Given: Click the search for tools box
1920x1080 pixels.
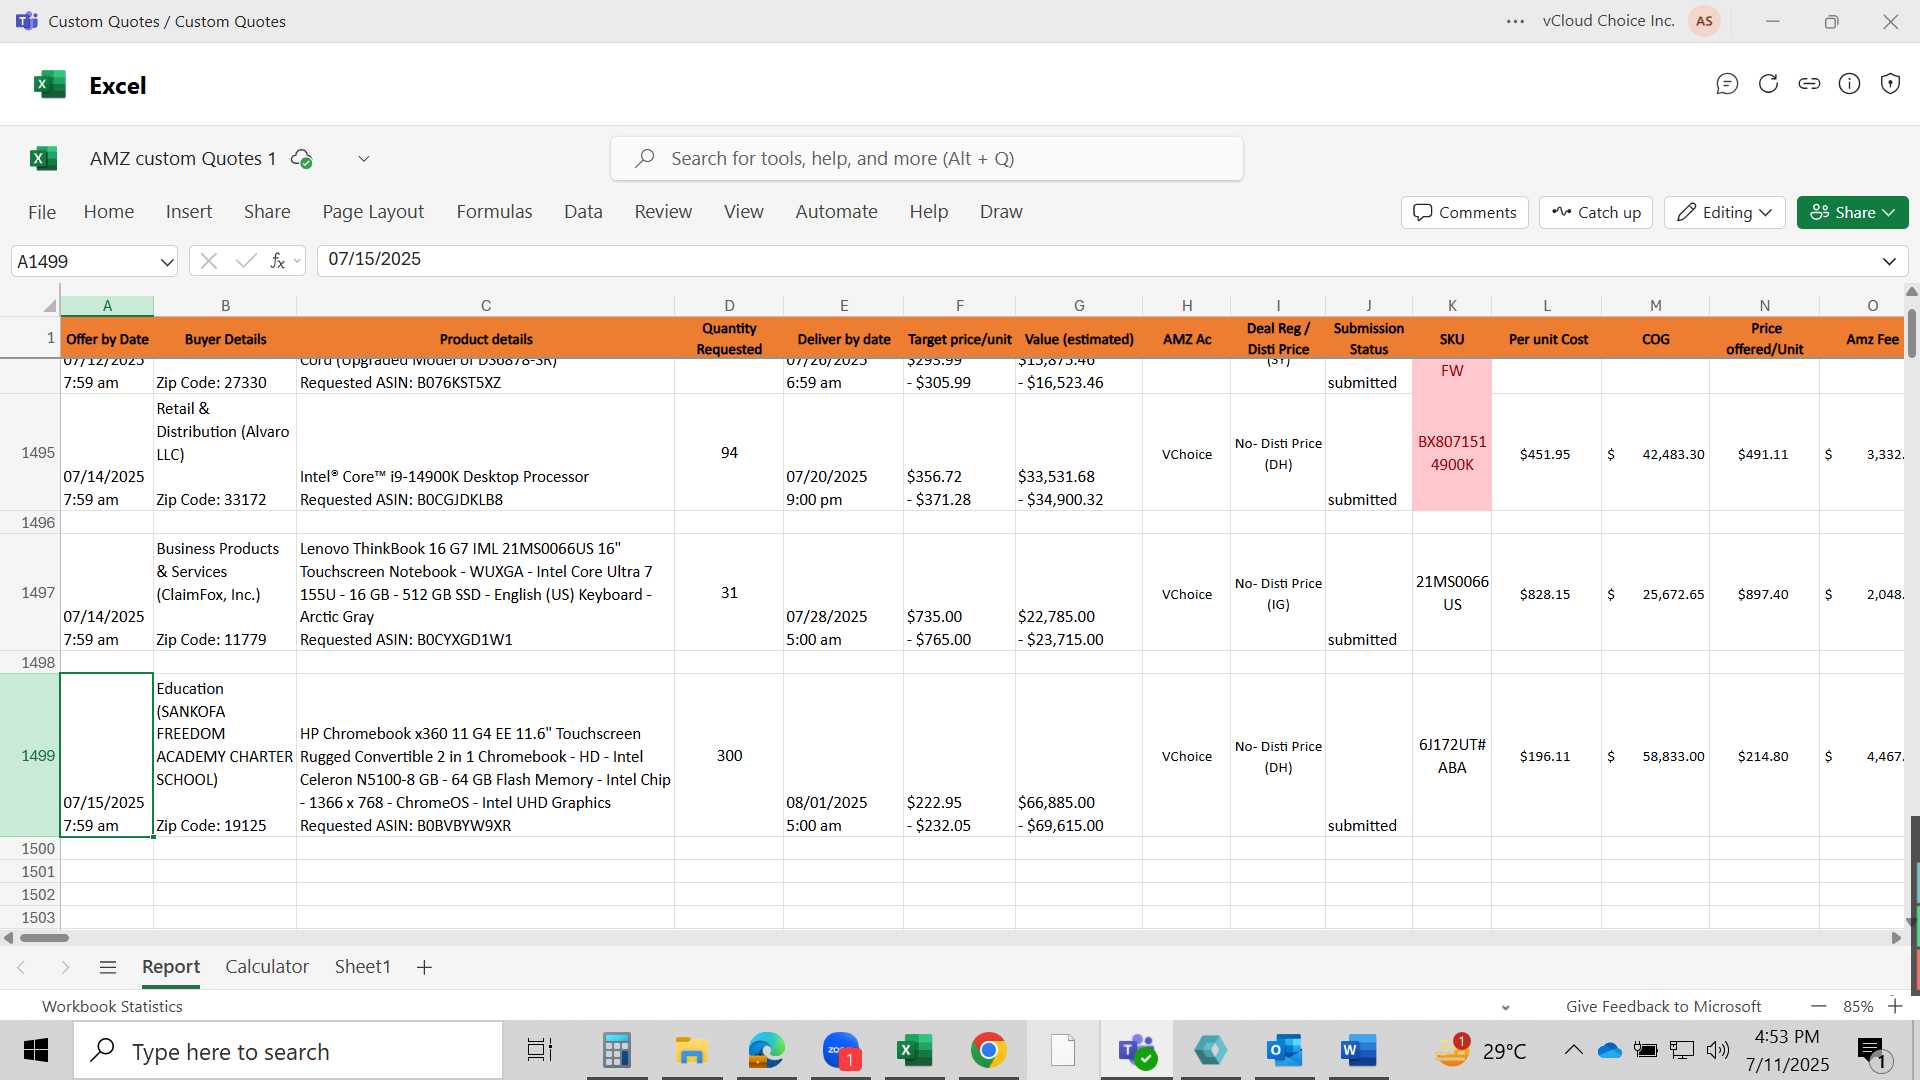Looking at the screenshot, I should pos(927,159).
